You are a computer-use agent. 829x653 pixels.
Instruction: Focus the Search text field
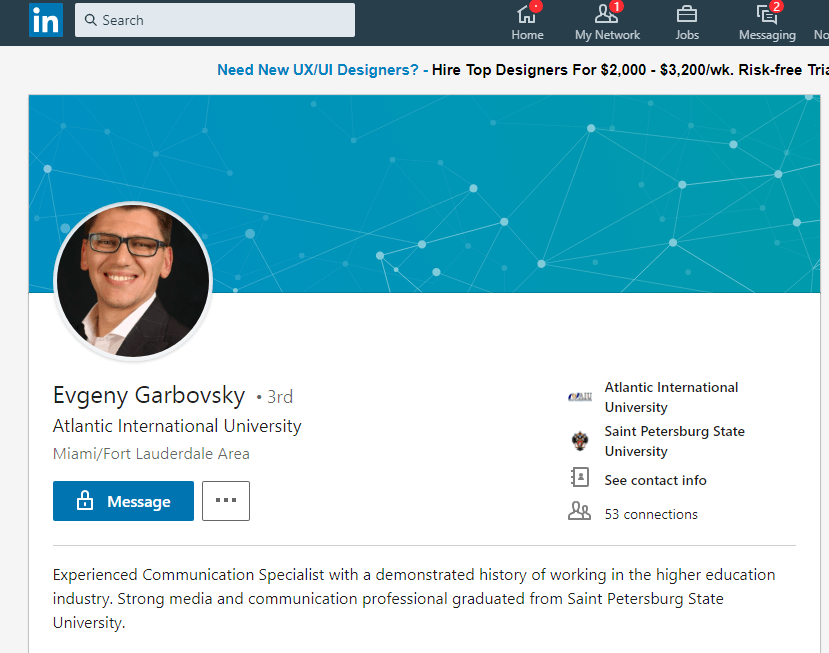click(x=225, y=20)
